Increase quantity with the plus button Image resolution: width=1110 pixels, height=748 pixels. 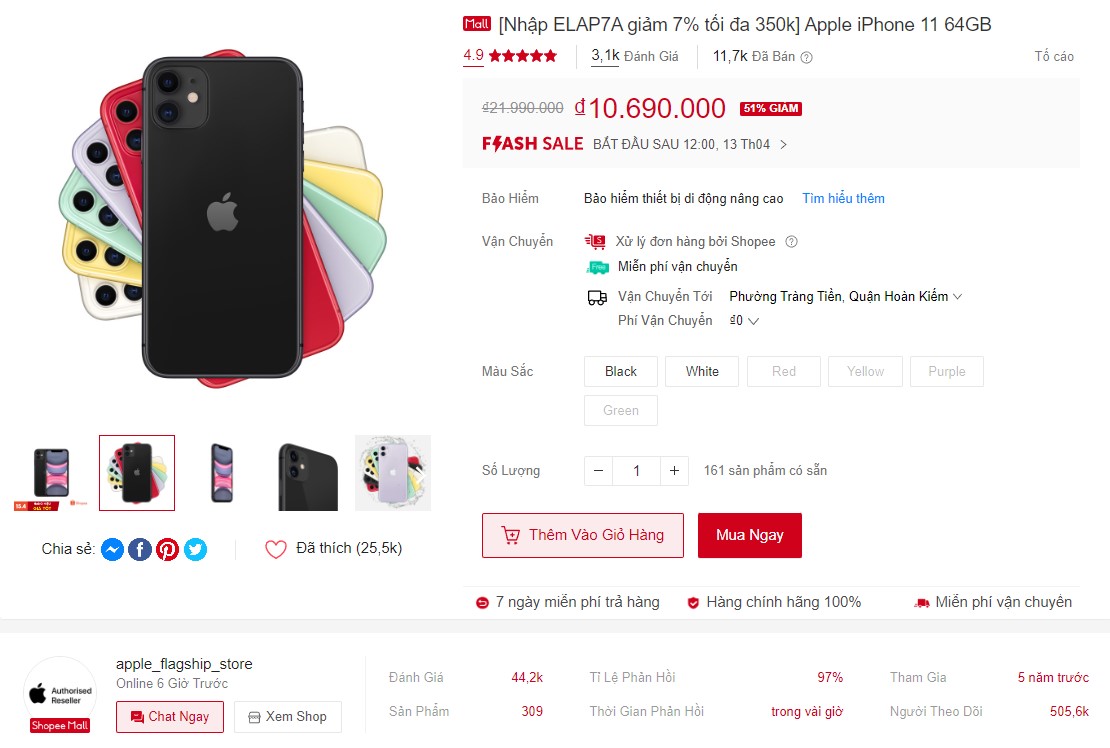[674, 471]
